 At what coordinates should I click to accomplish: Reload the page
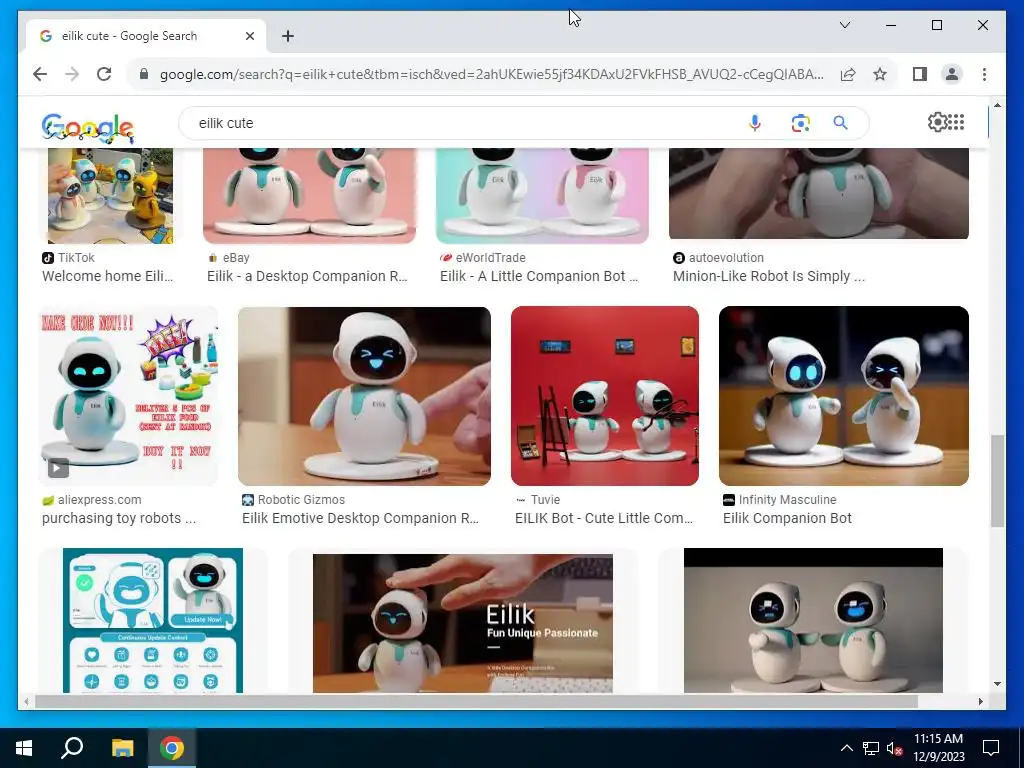(104, 74)
